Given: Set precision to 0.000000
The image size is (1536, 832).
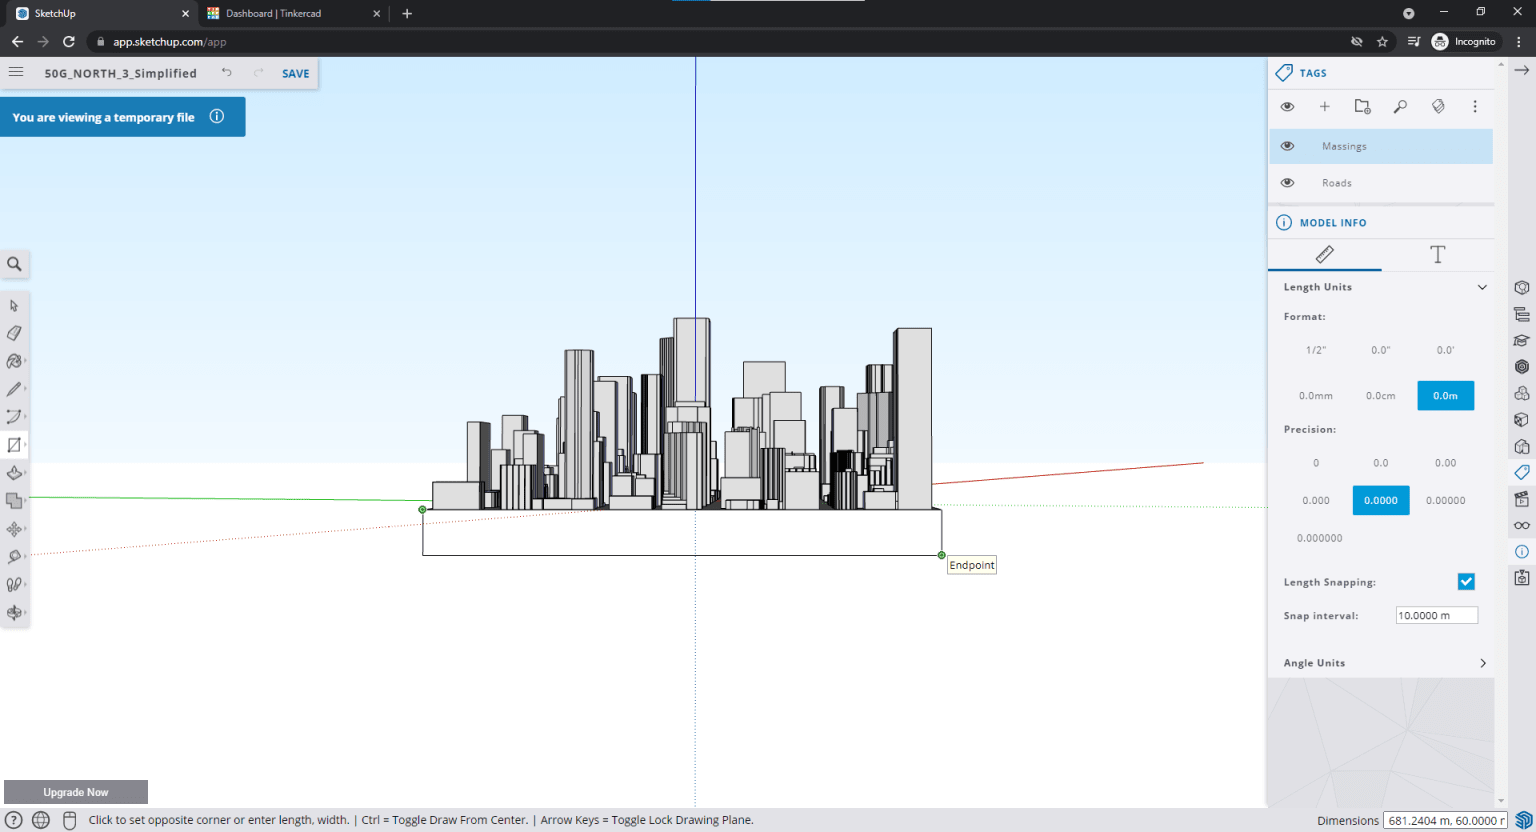Looking at the screenshot, I should click(x=1320, y=538).
